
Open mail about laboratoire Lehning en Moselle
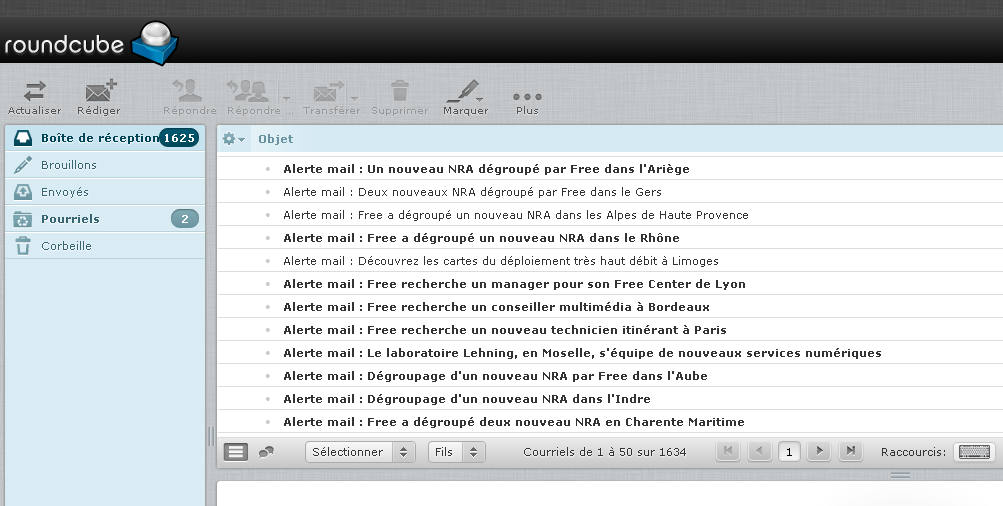click(610, 353)
